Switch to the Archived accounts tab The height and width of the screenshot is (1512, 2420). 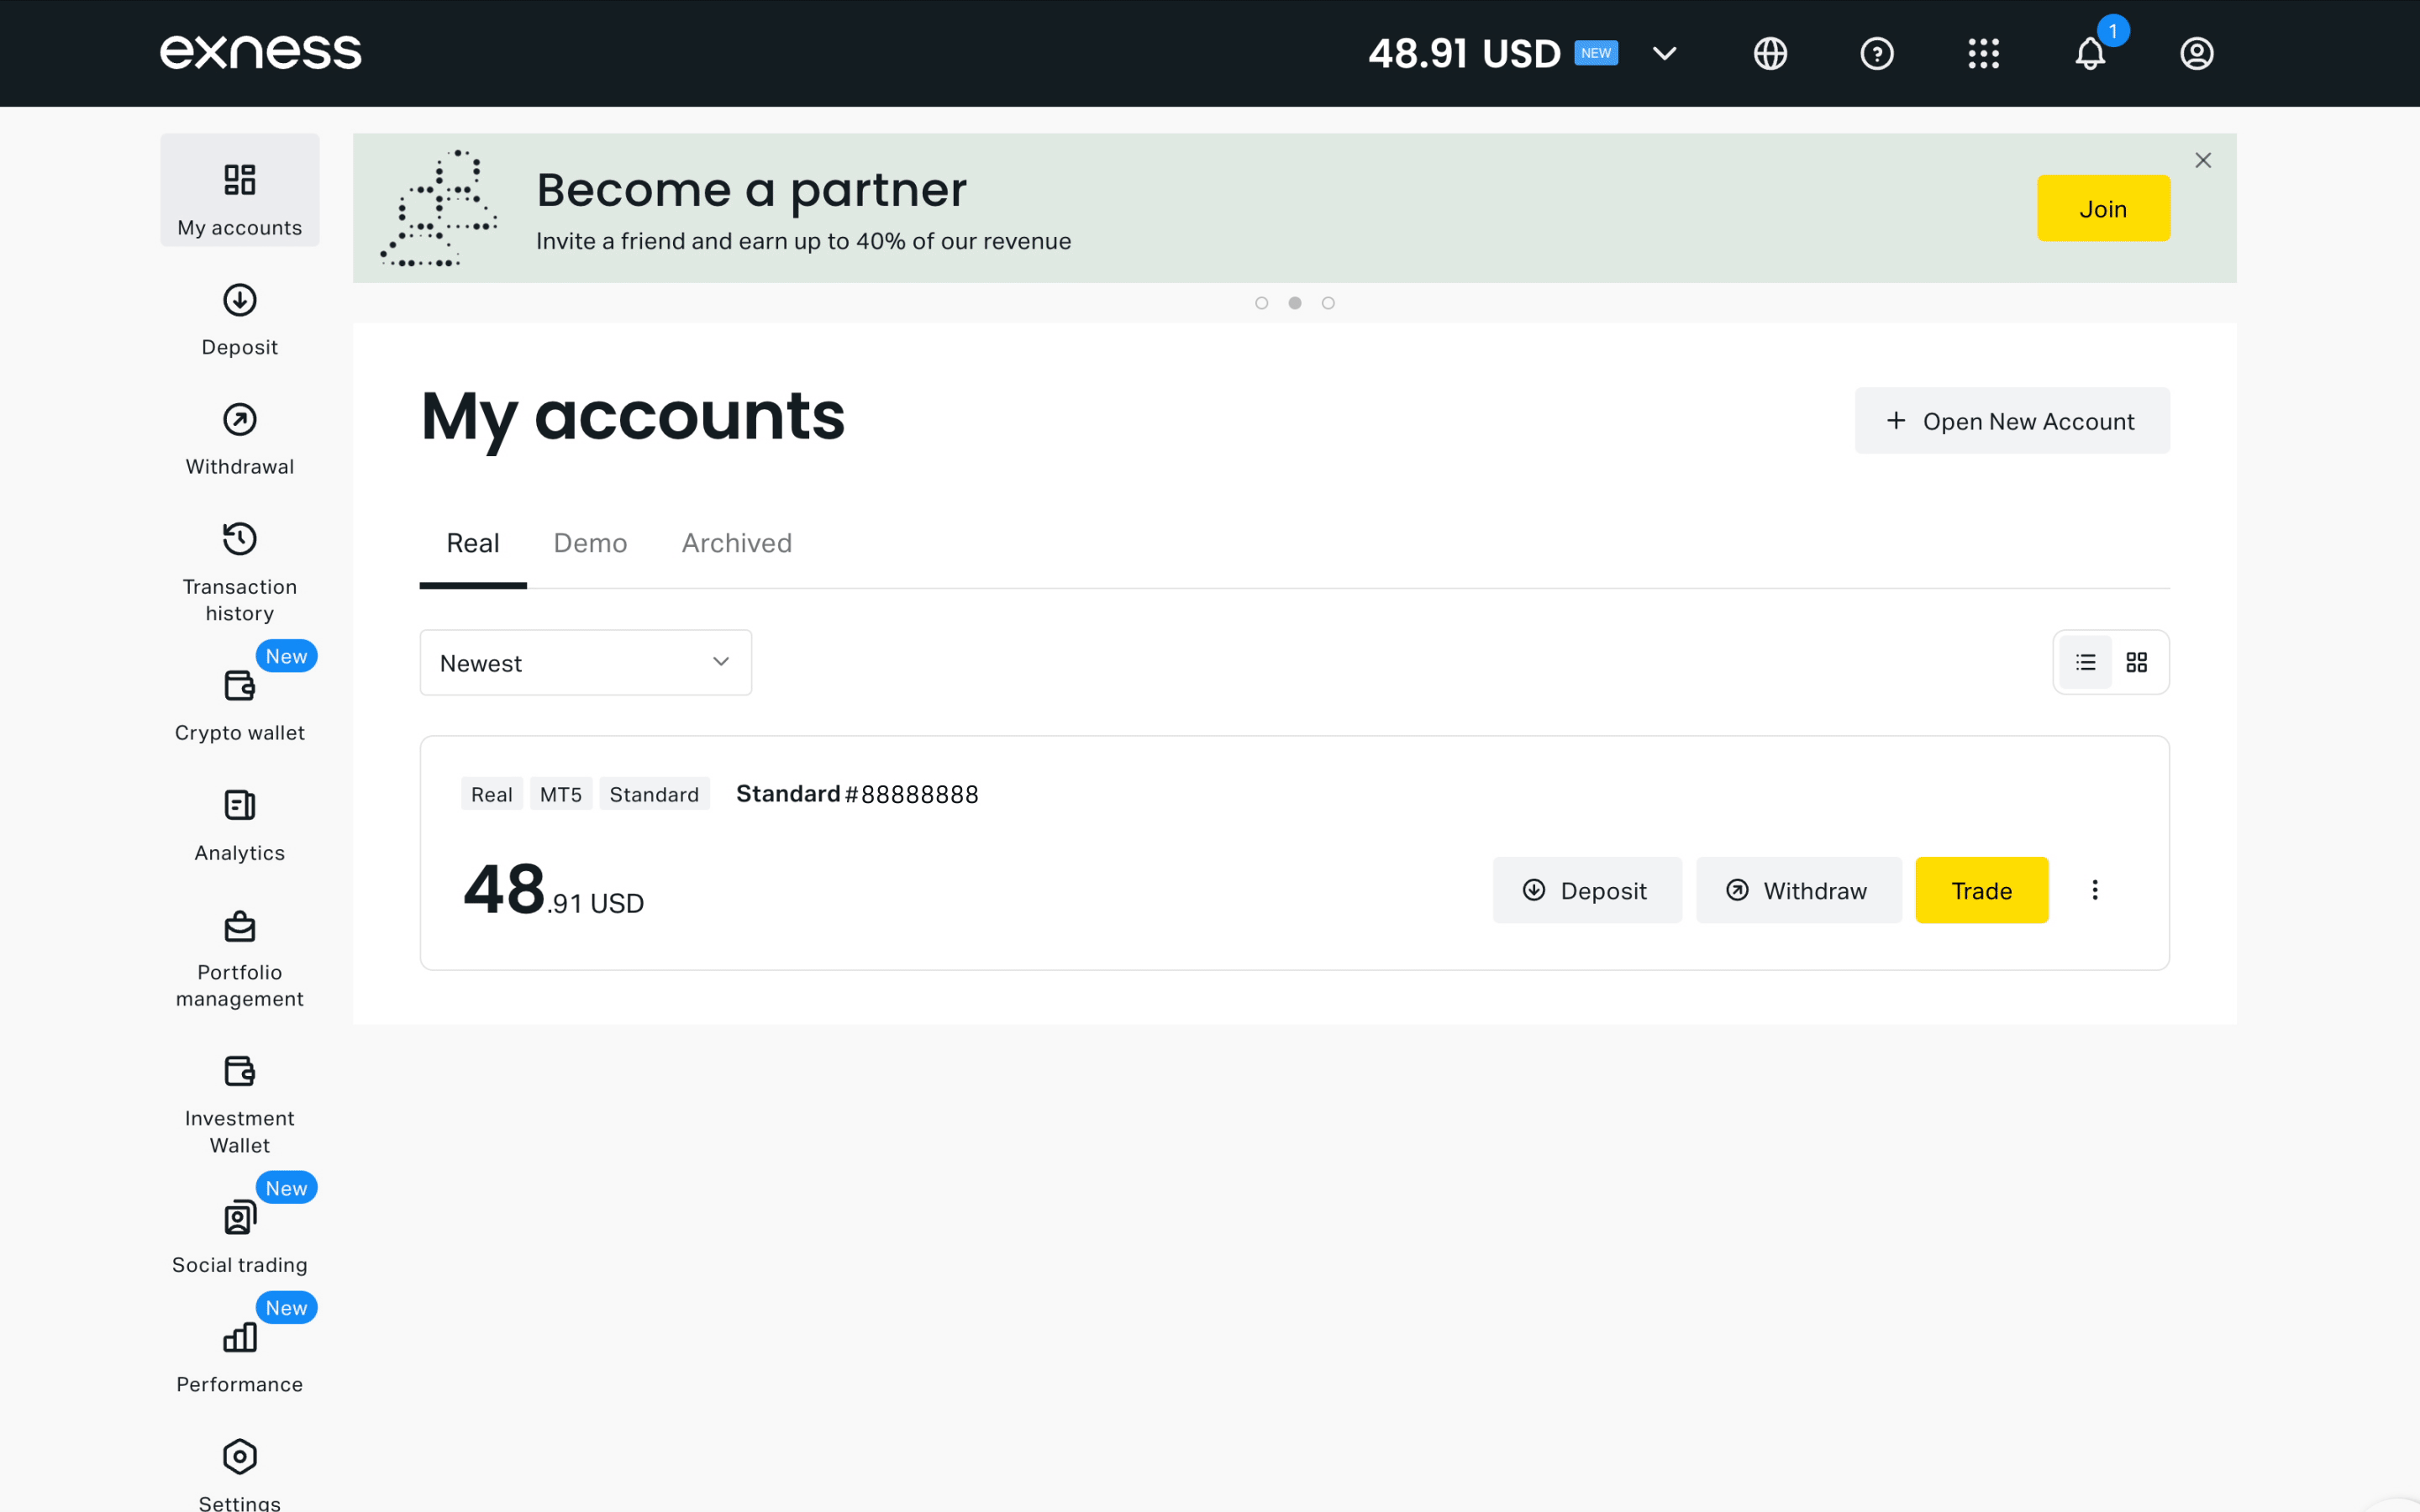point(737,543)
